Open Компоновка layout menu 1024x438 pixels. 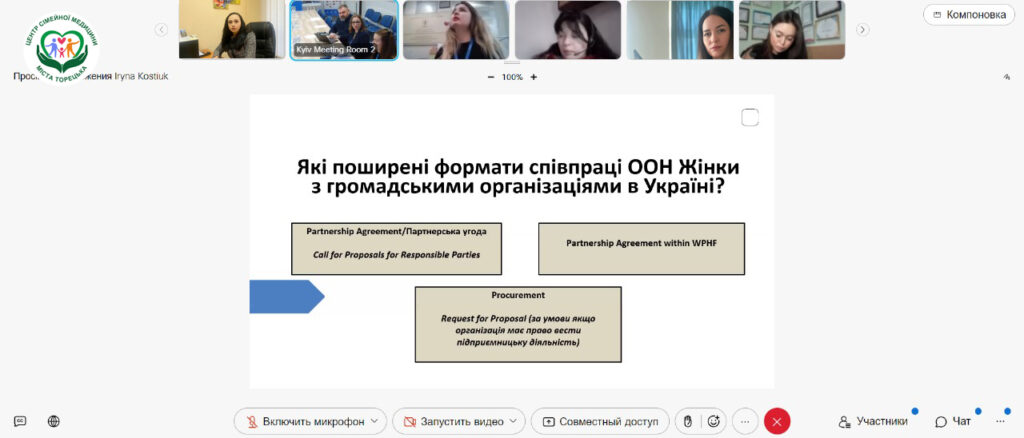coord(968,14)
